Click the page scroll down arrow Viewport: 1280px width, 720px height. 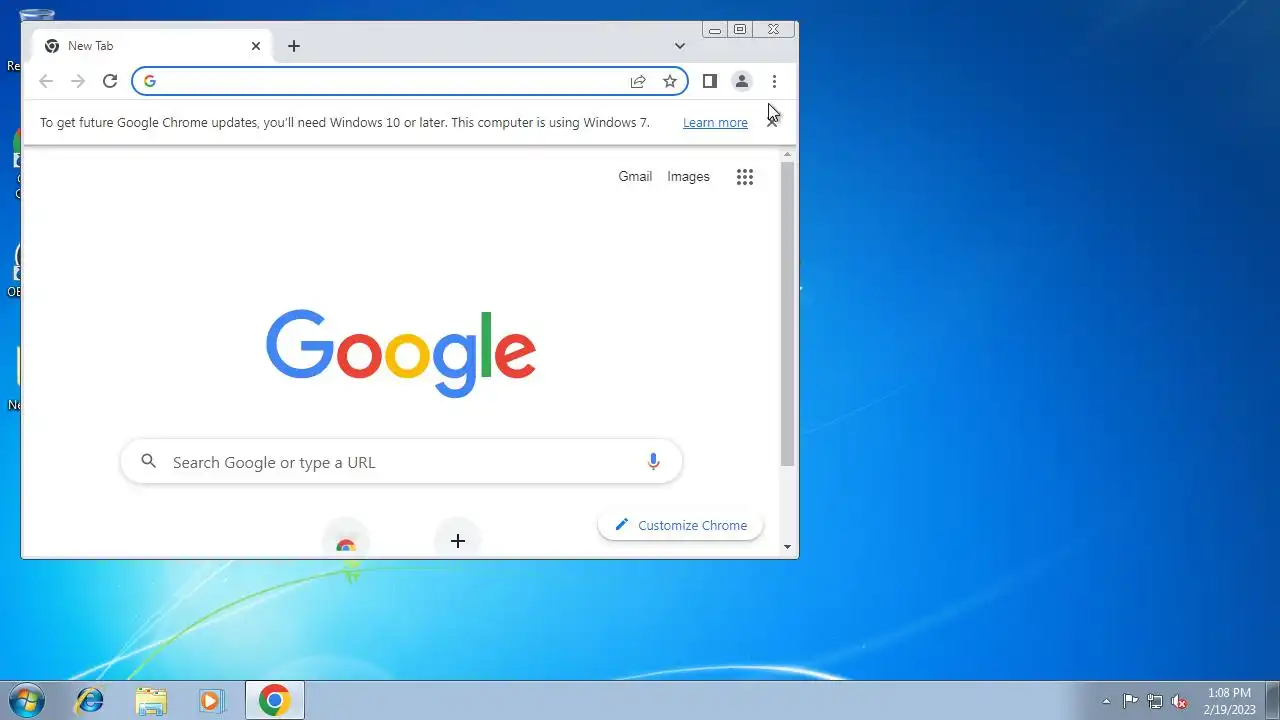(x=788, y=547)
